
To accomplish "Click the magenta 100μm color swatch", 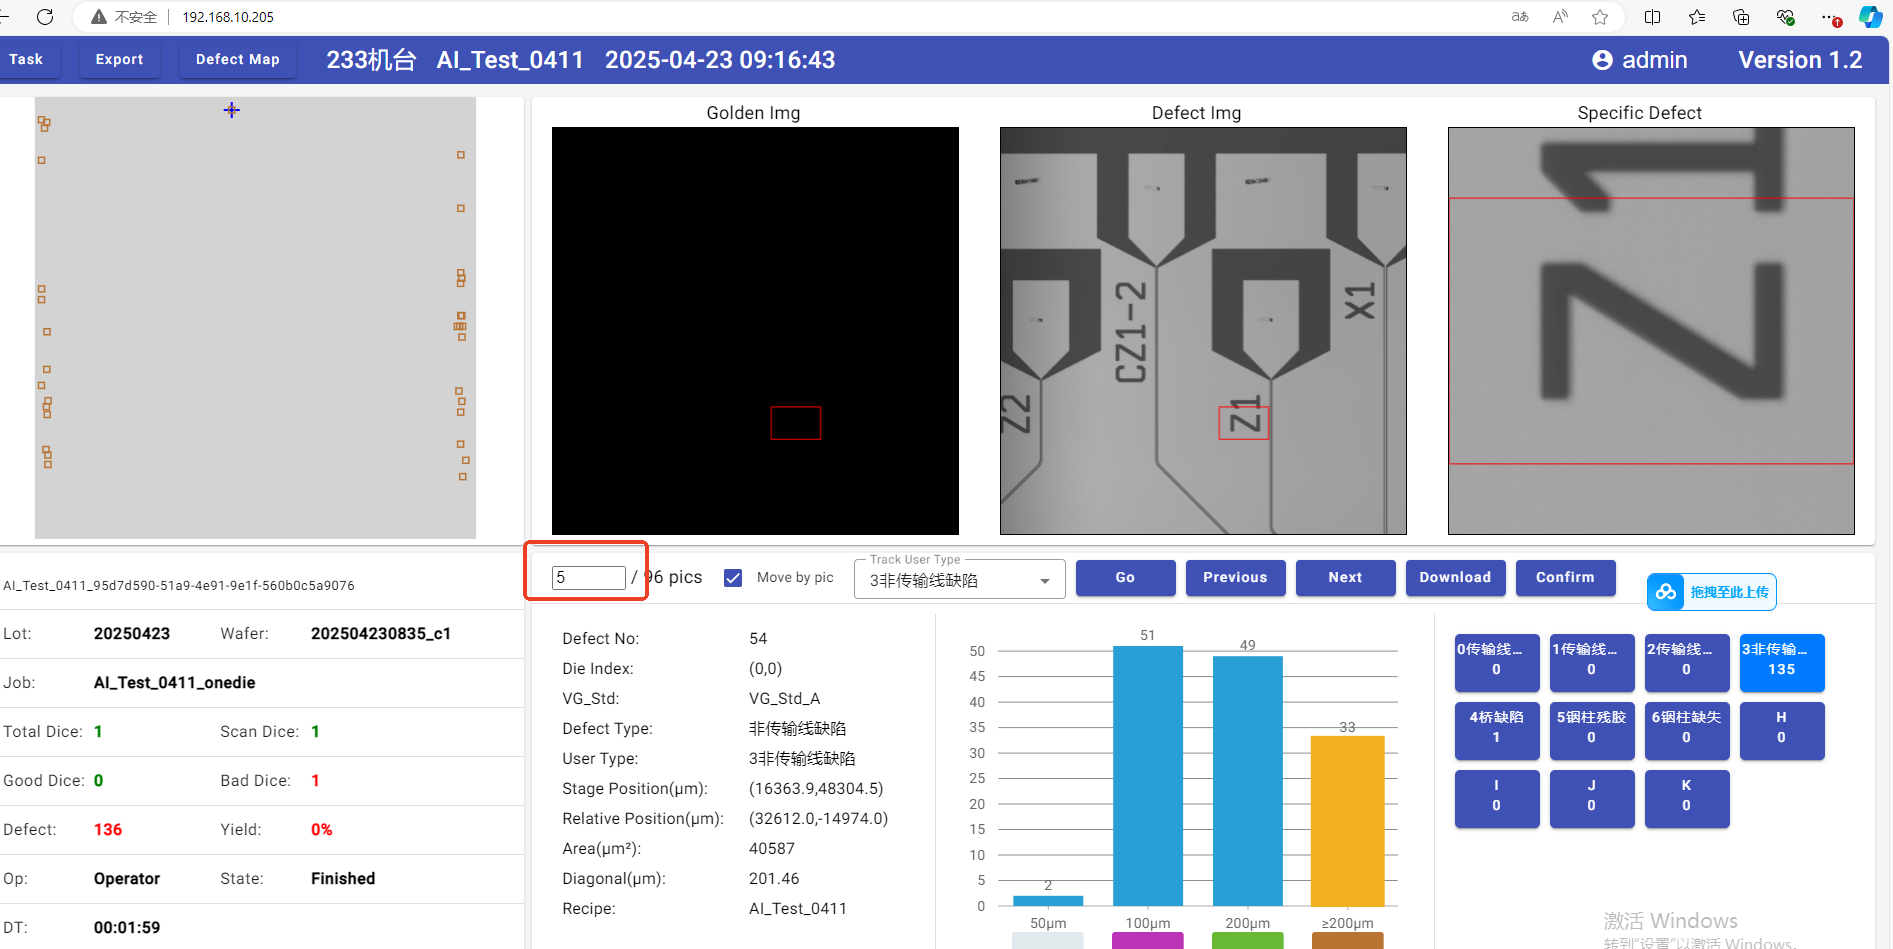I will pyautogui.click(x=1147, y=940).
